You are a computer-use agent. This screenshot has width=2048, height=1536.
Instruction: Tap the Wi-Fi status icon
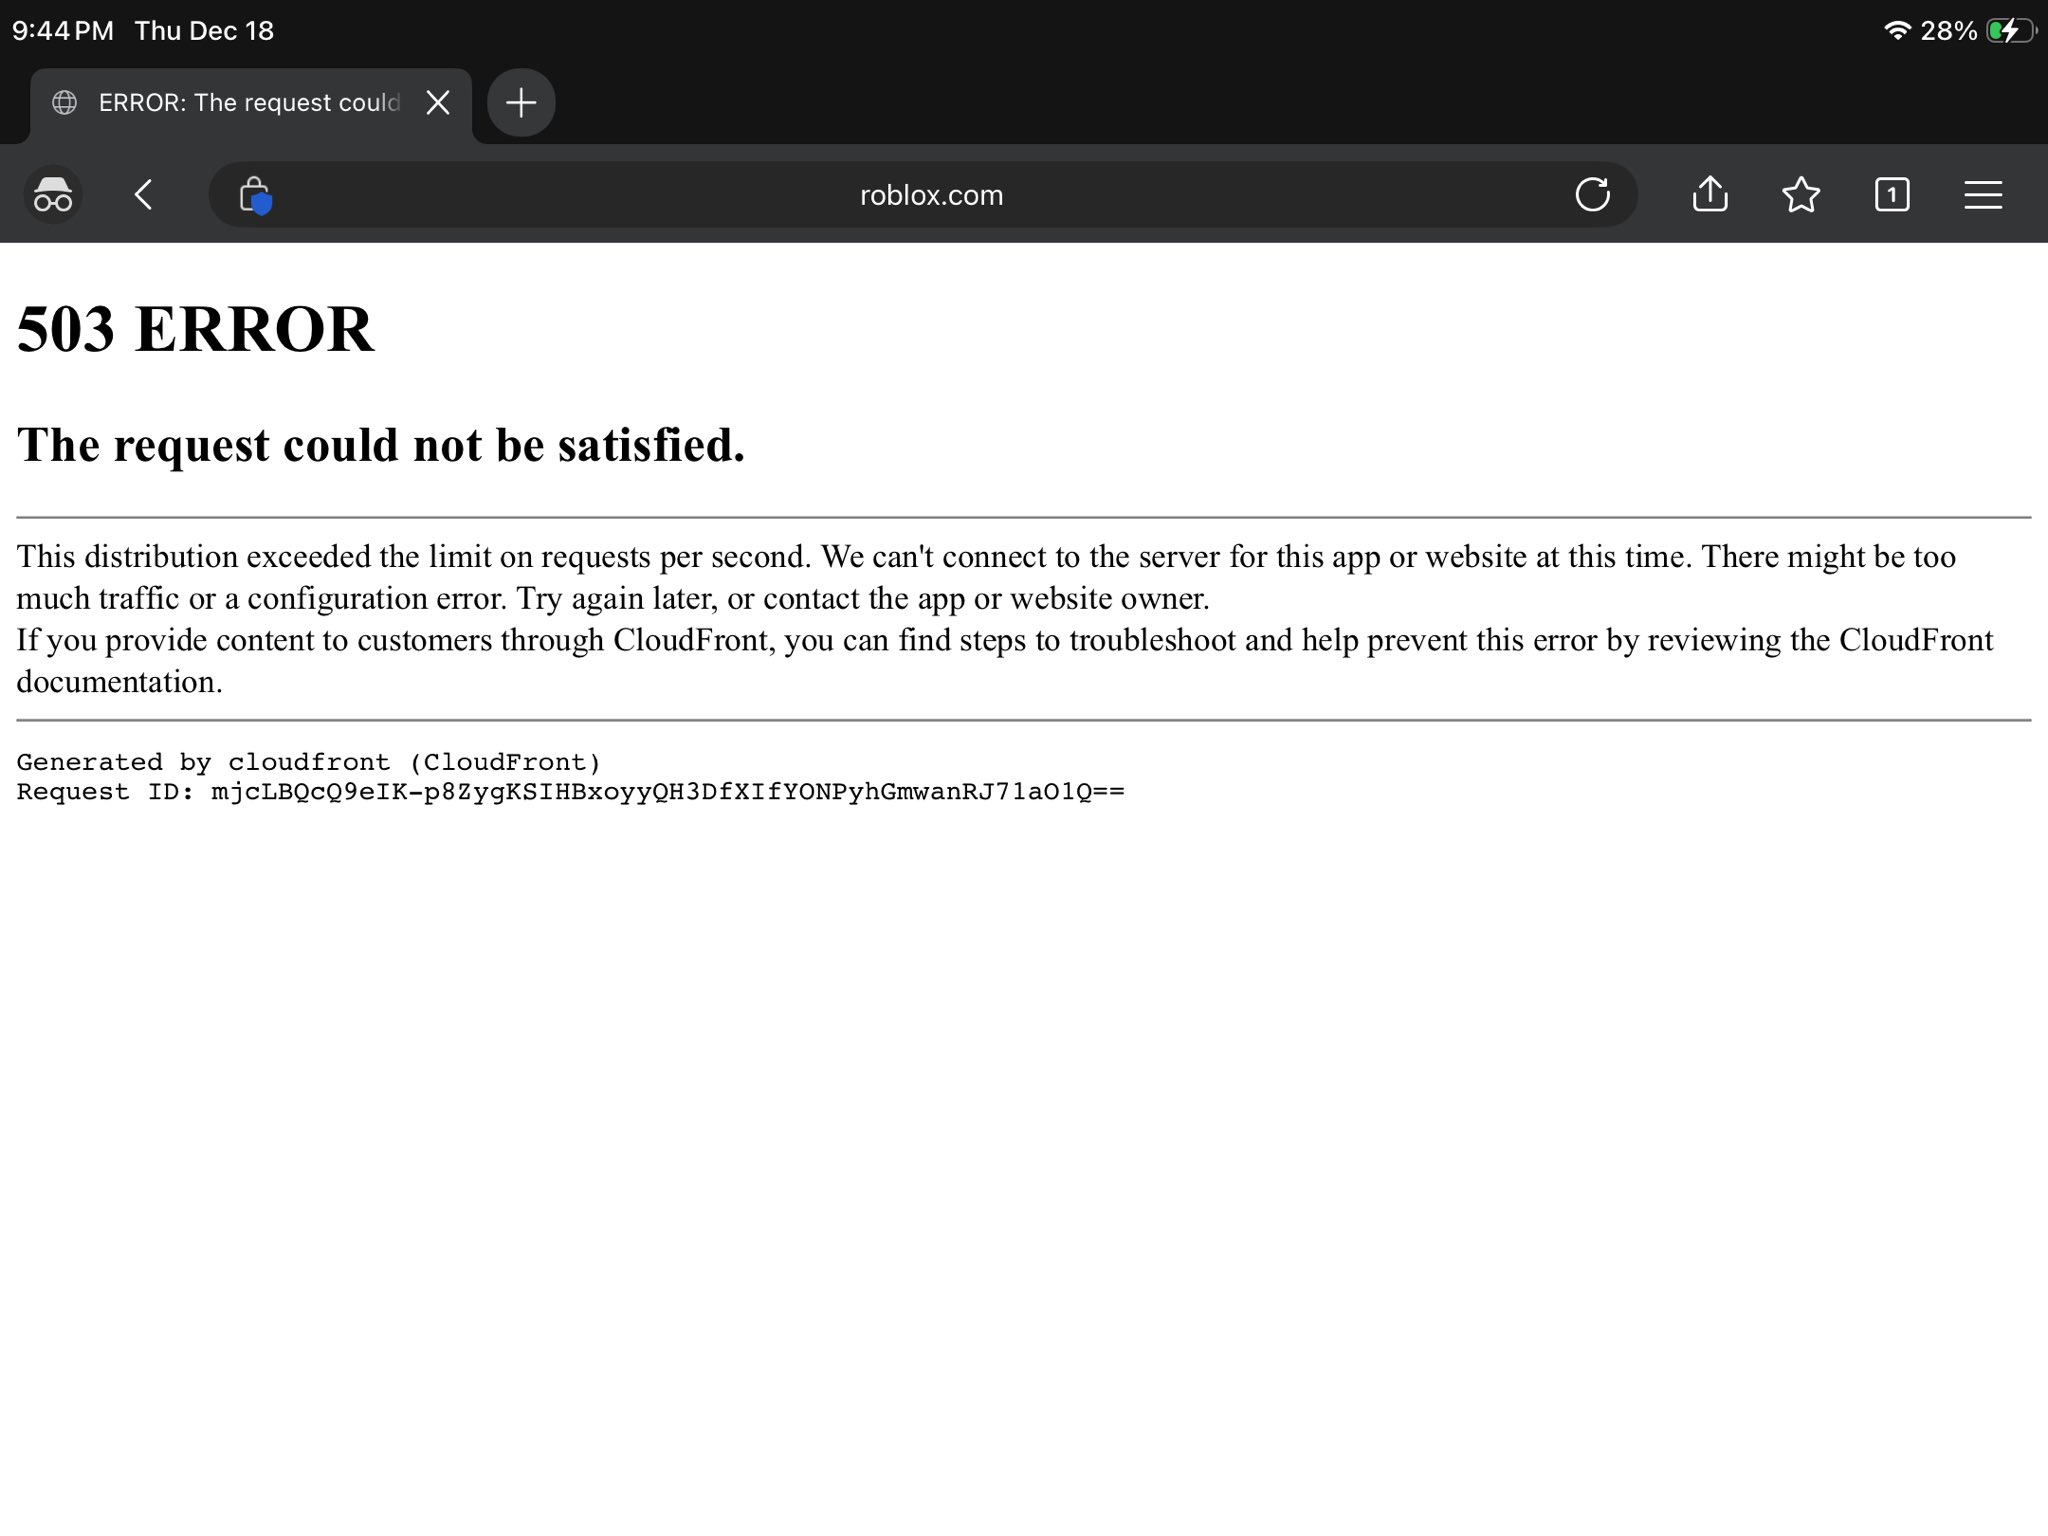(x=1896, y=31)
